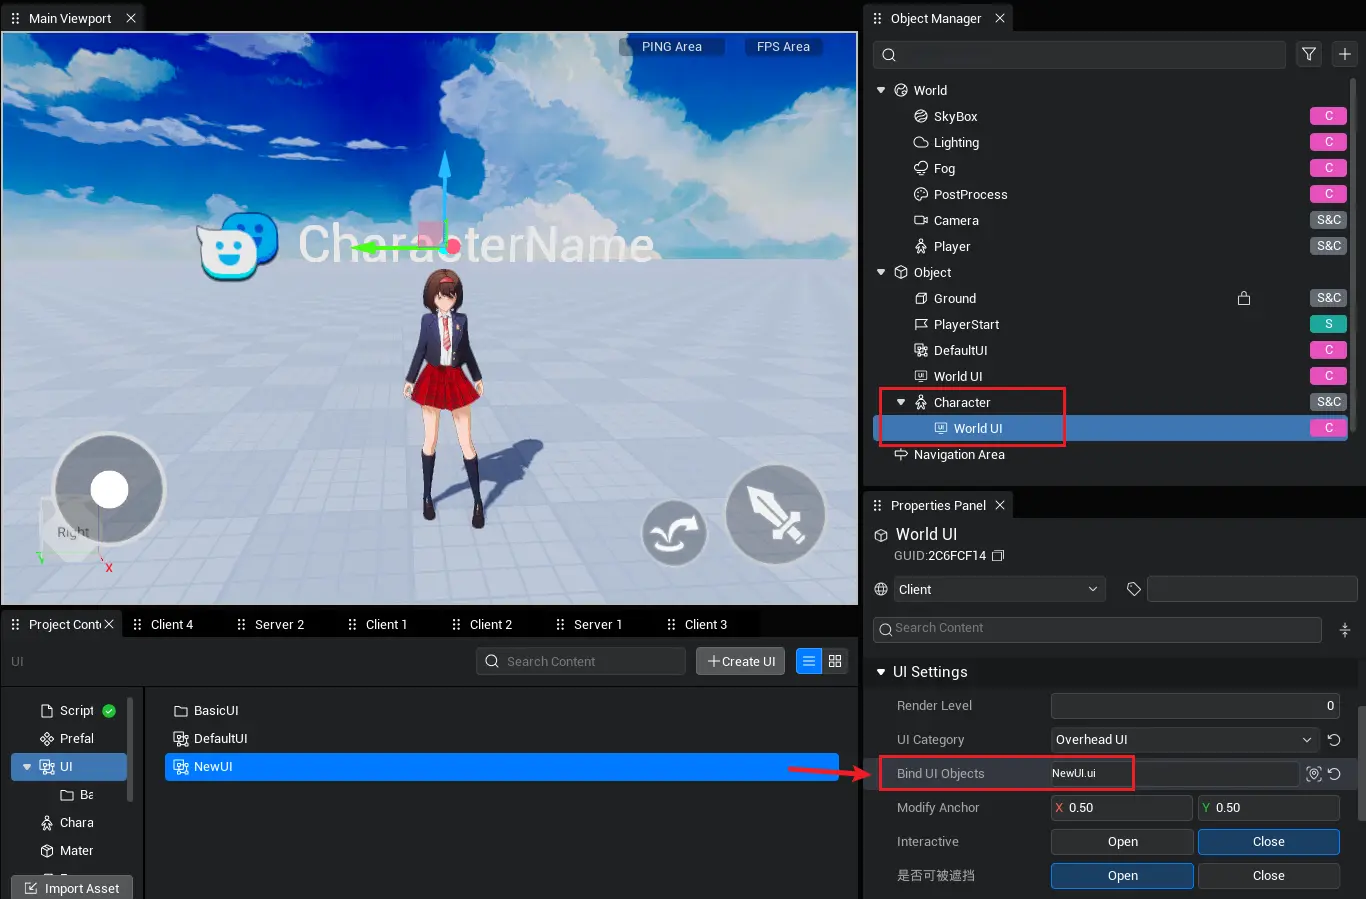1366x899 pixels.
Task: Switch to the Client 1 tab
Action: pos(386,625)
